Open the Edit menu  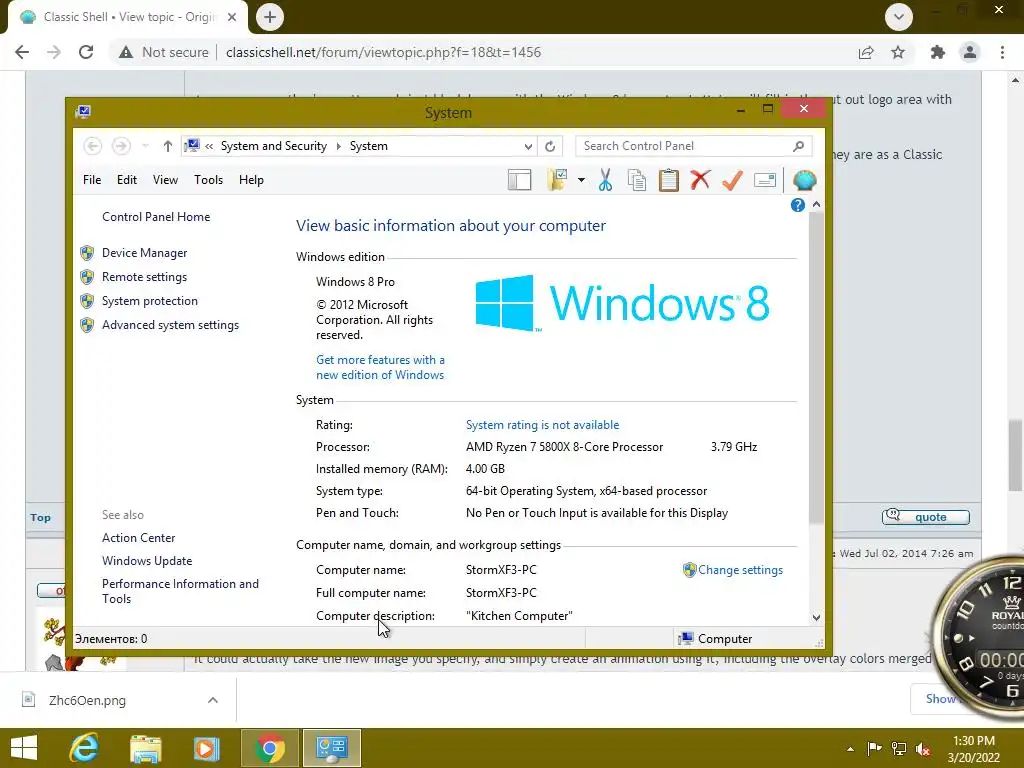tap(127, 180)
